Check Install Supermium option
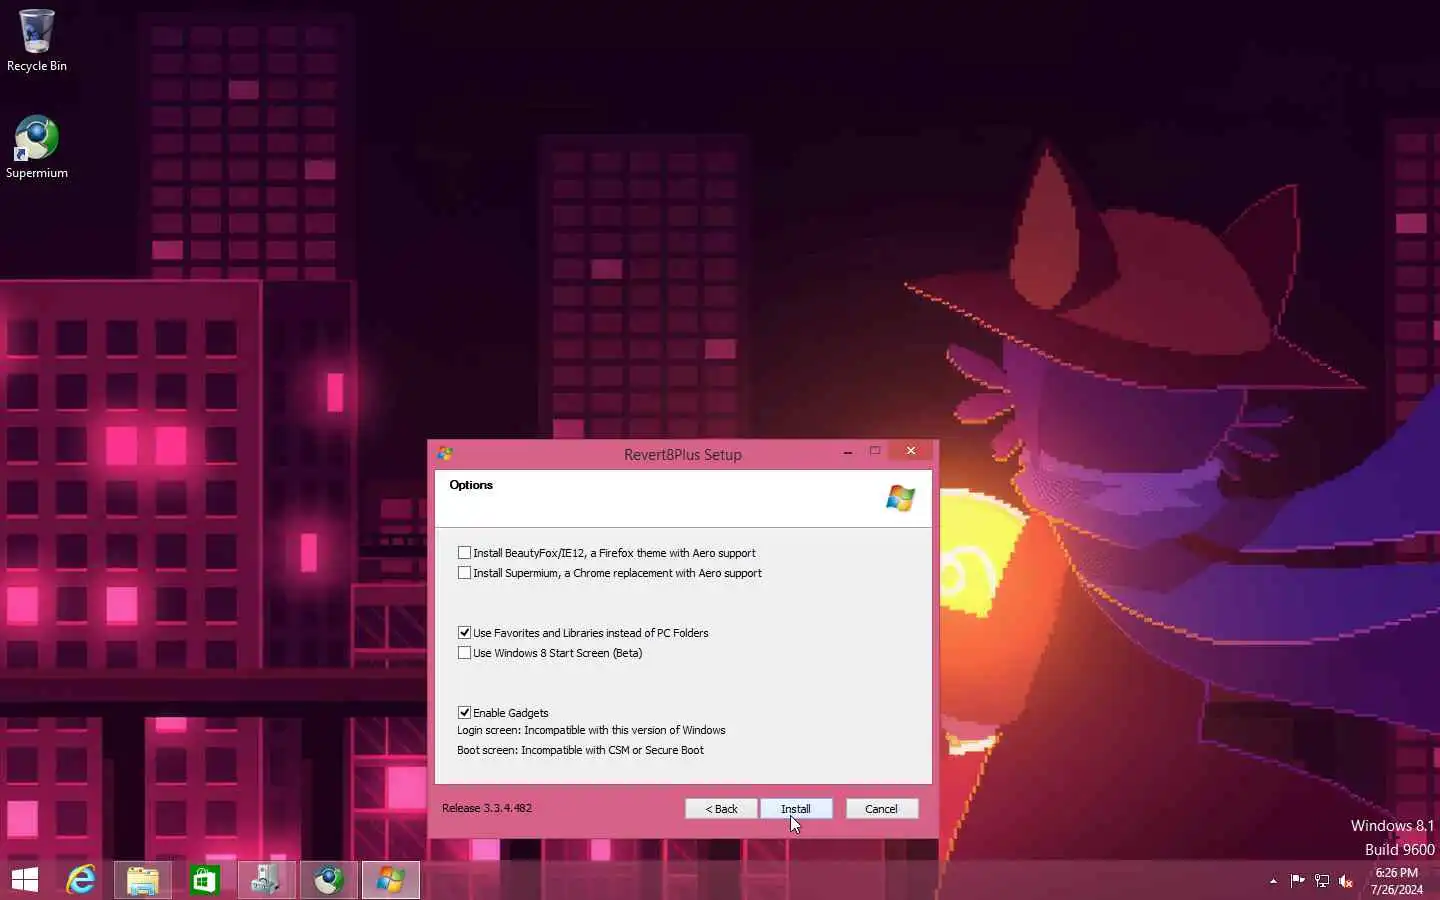 [x=464, y=572]
